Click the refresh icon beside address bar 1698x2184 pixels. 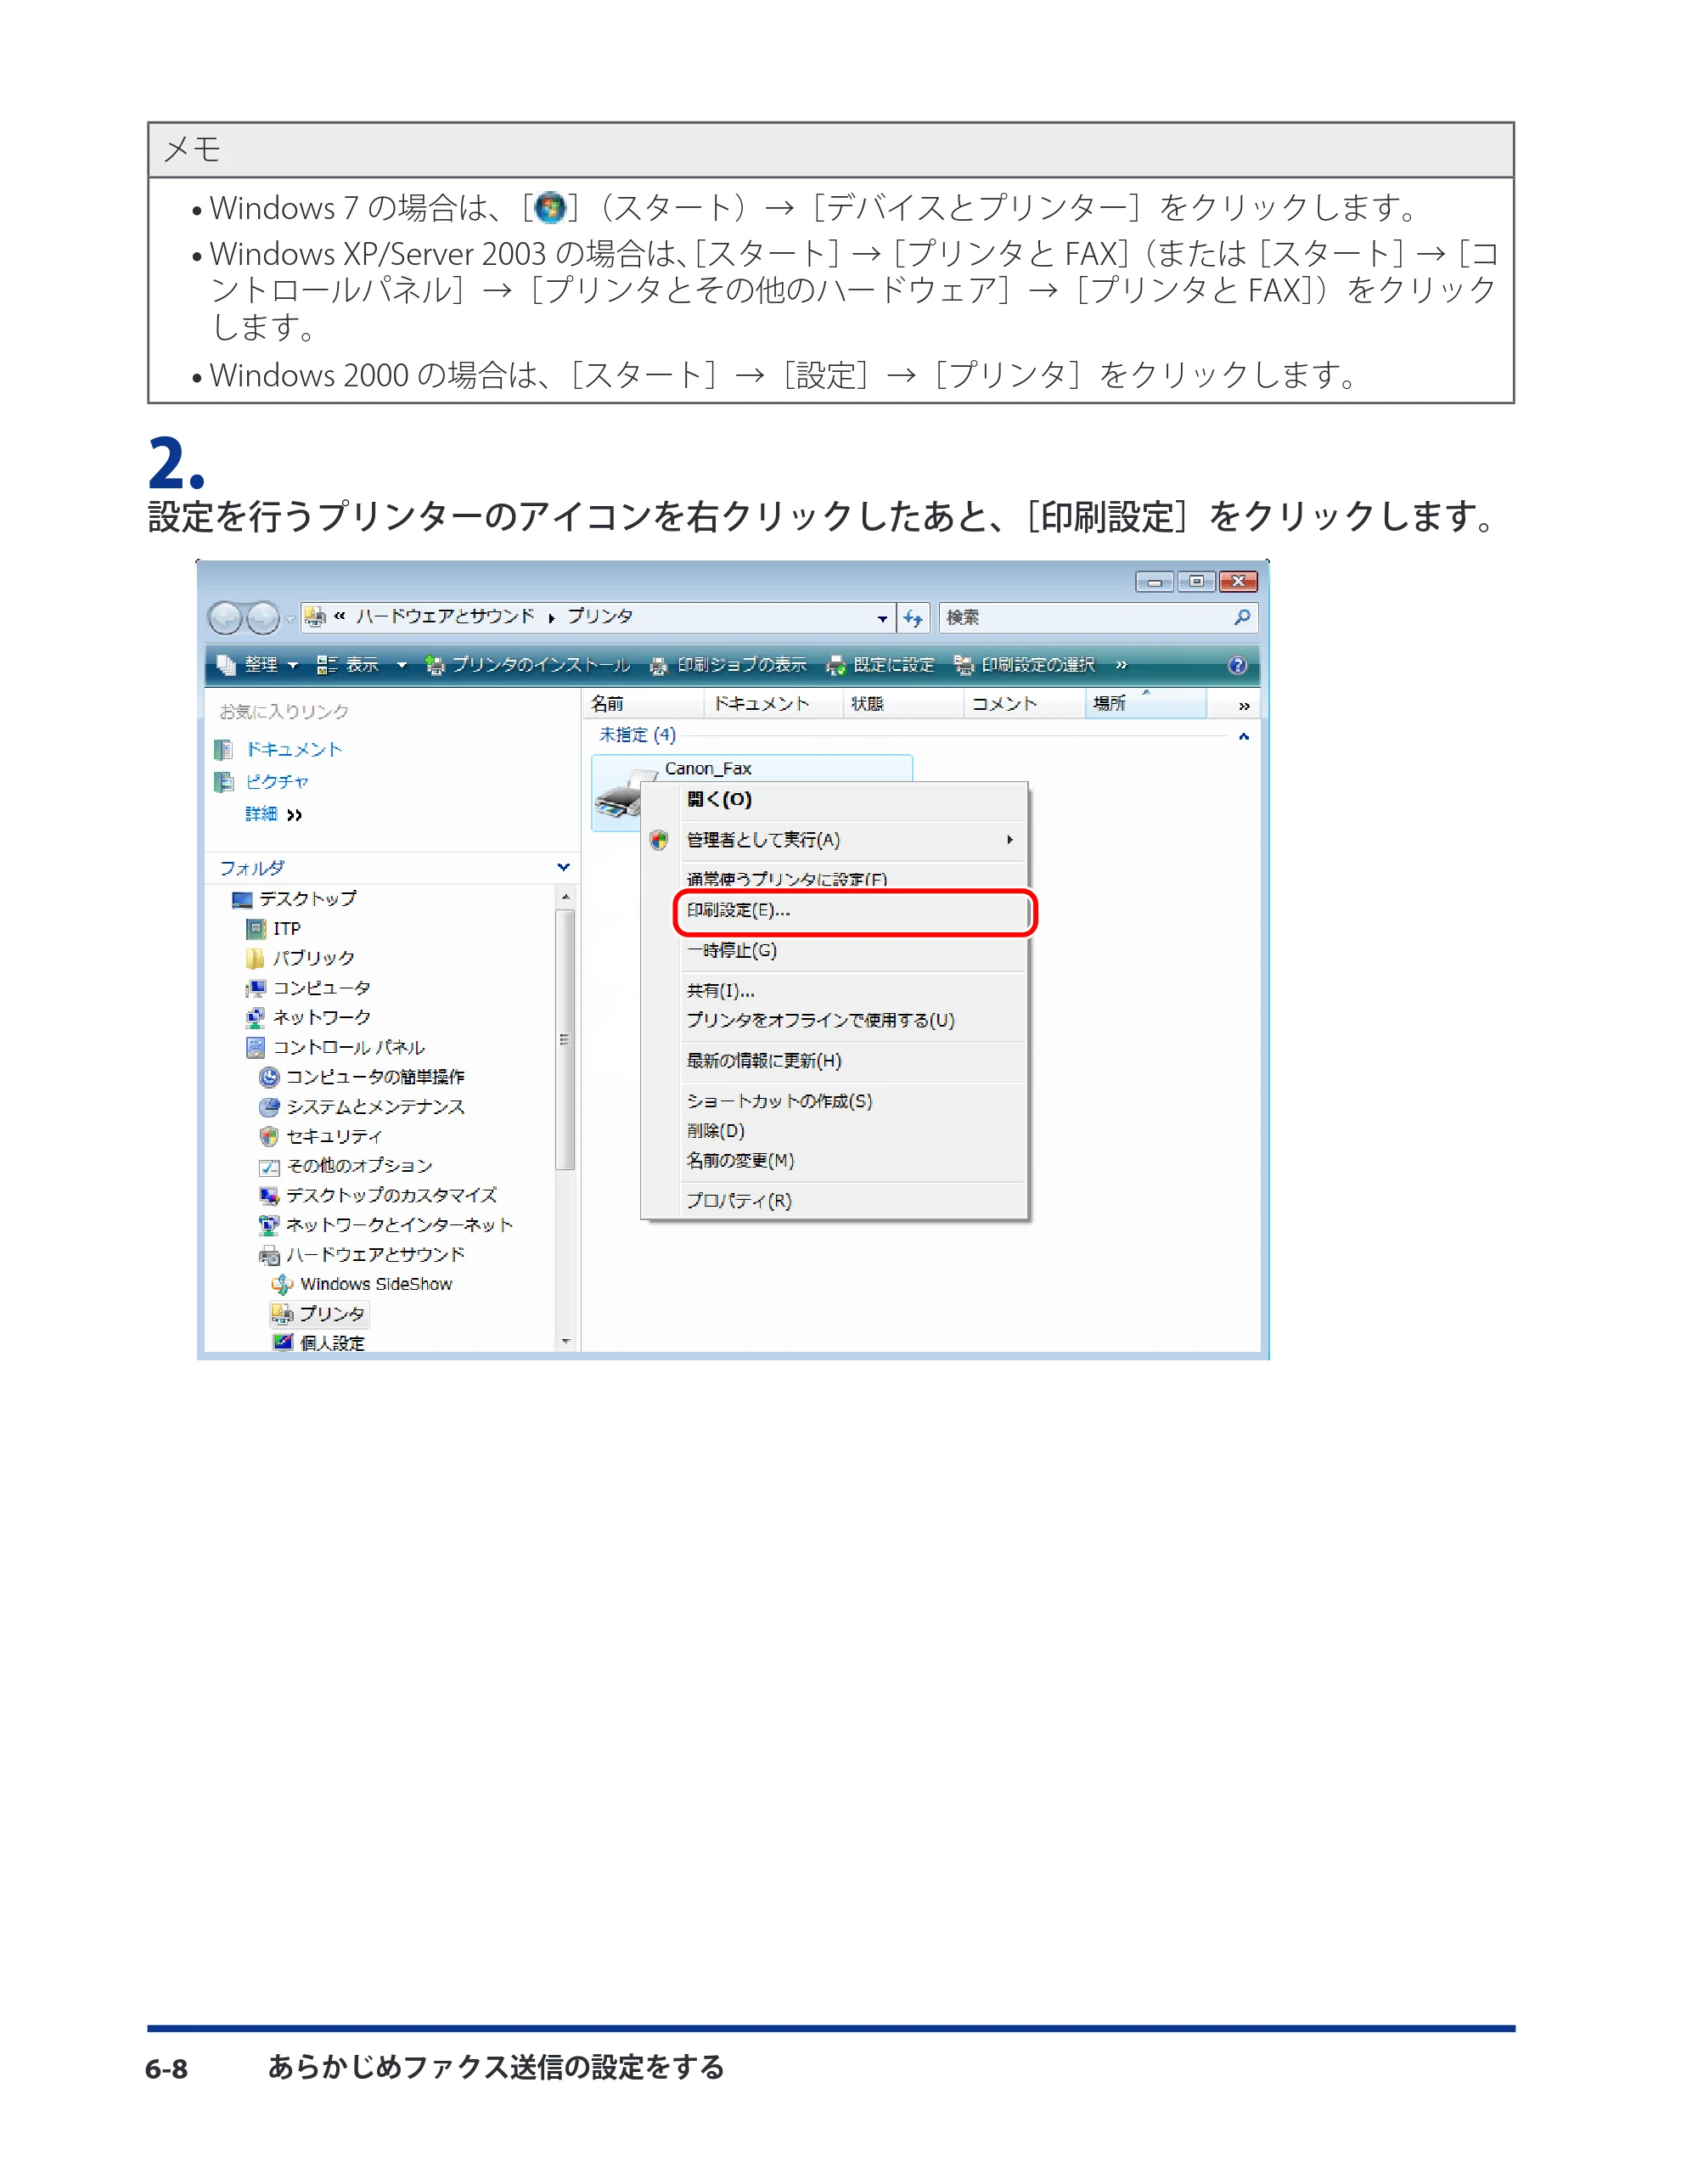click(x=913, y=618)
